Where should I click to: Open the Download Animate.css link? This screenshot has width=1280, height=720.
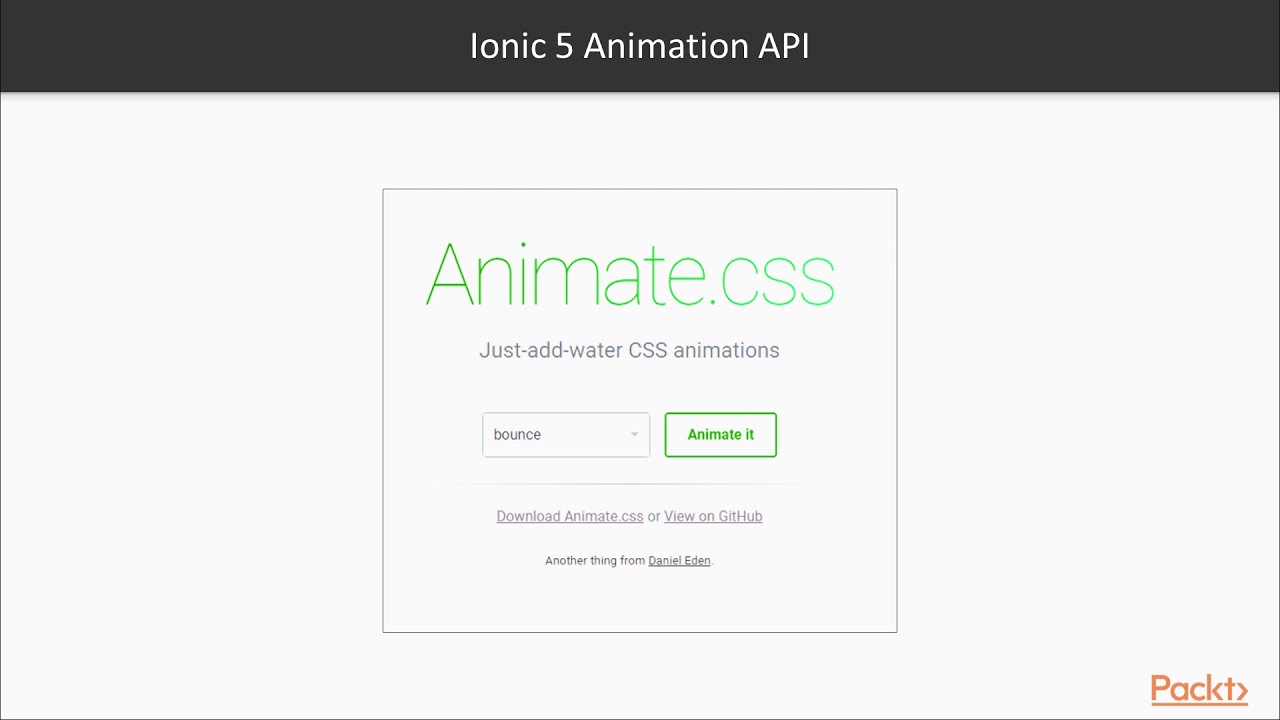pyautogui.click(x=570, y=516)
